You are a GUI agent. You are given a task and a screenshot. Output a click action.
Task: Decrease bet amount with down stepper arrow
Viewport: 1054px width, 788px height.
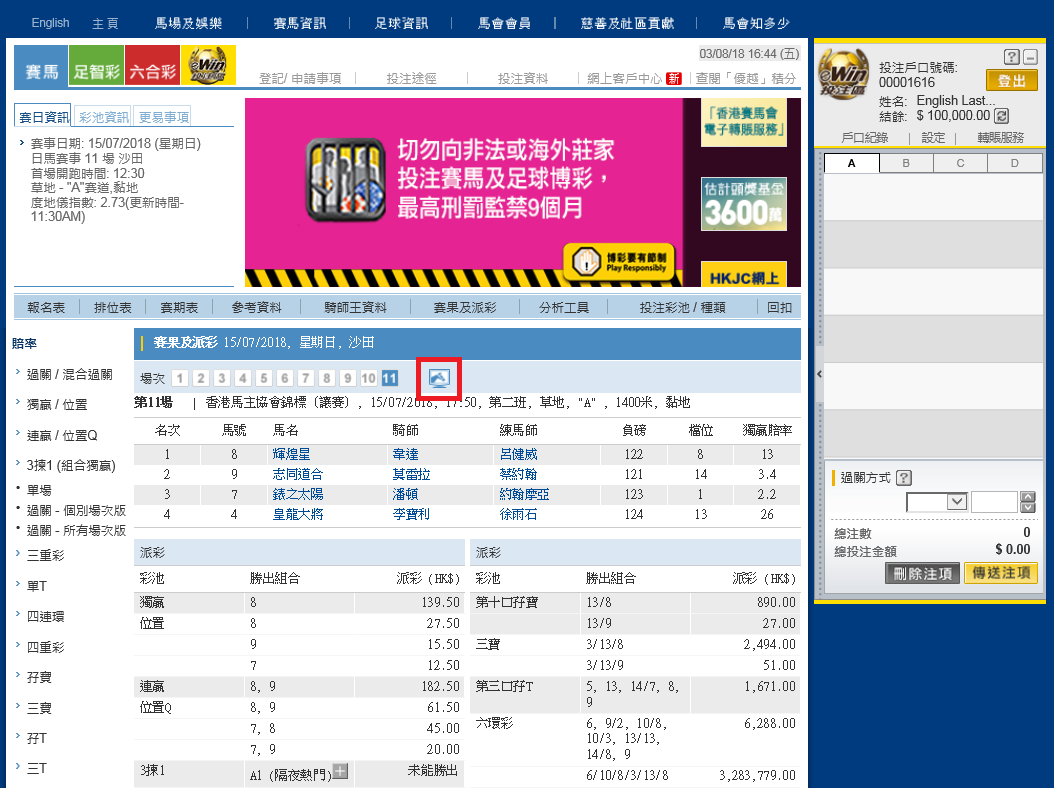click(x=1027, y=508)
